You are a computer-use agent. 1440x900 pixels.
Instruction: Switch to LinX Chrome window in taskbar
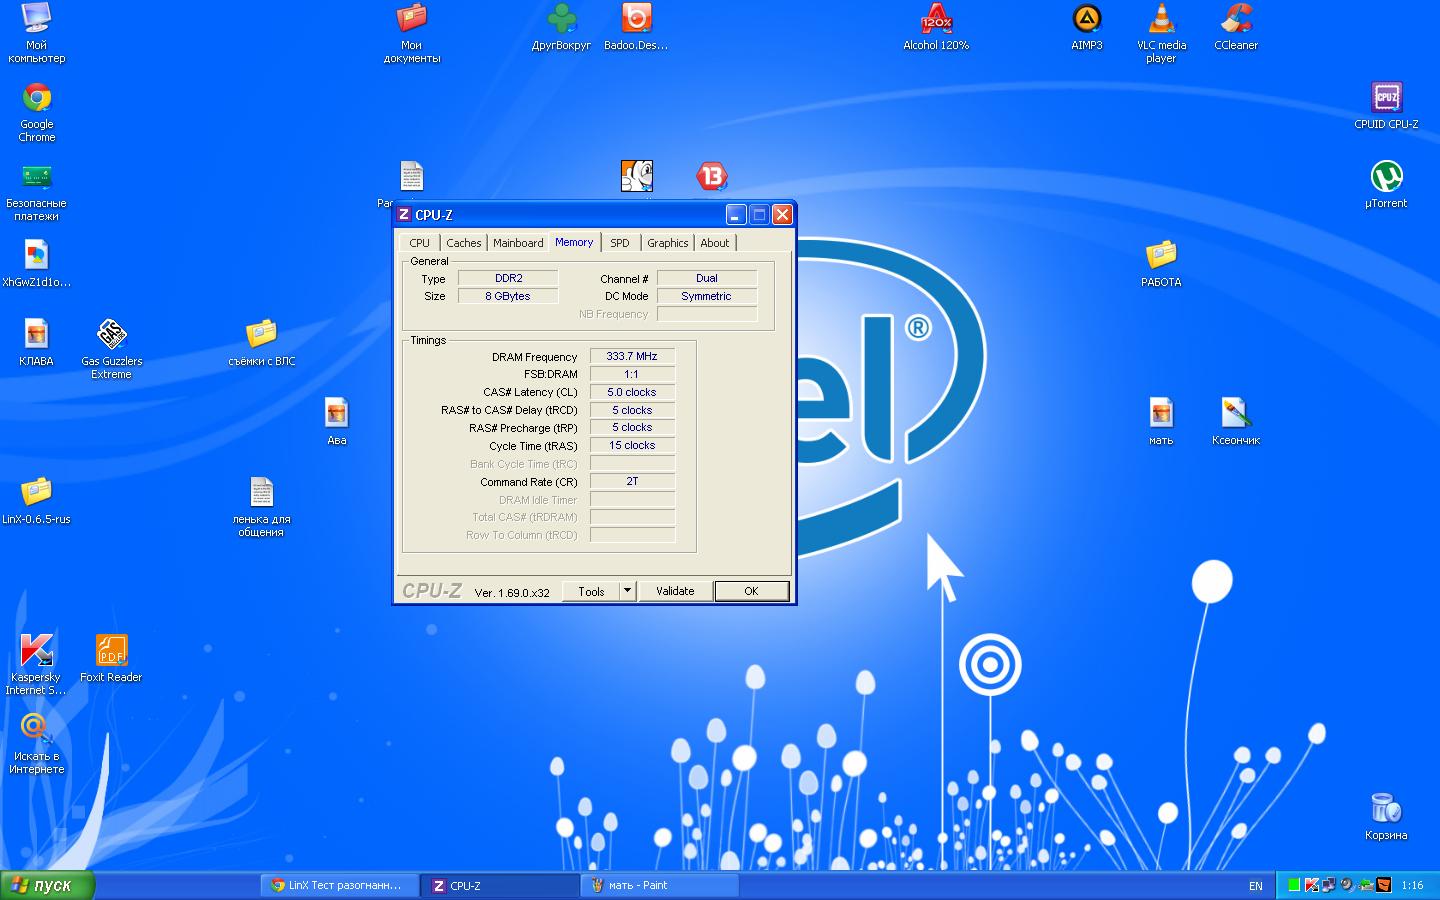click(x=338, y=885)
